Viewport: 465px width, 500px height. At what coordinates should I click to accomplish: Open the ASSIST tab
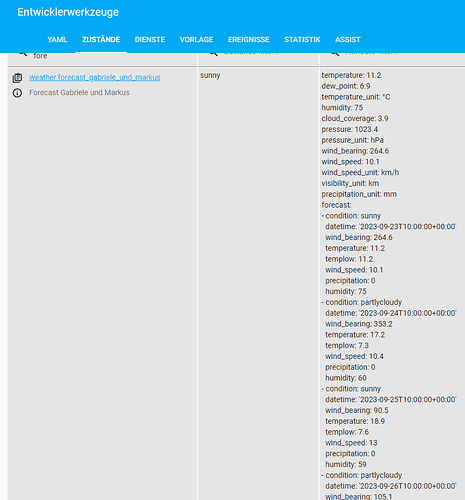[x=348, y=40]
